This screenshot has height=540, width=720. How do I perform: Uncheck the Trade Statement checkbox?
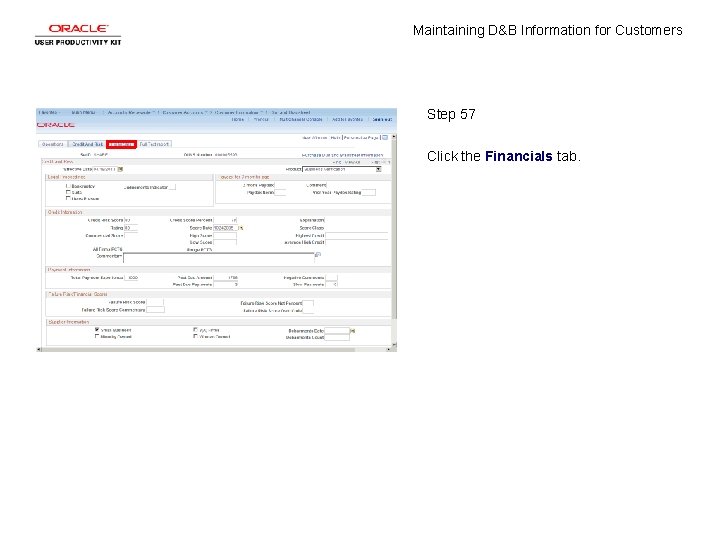coord(97,330)
